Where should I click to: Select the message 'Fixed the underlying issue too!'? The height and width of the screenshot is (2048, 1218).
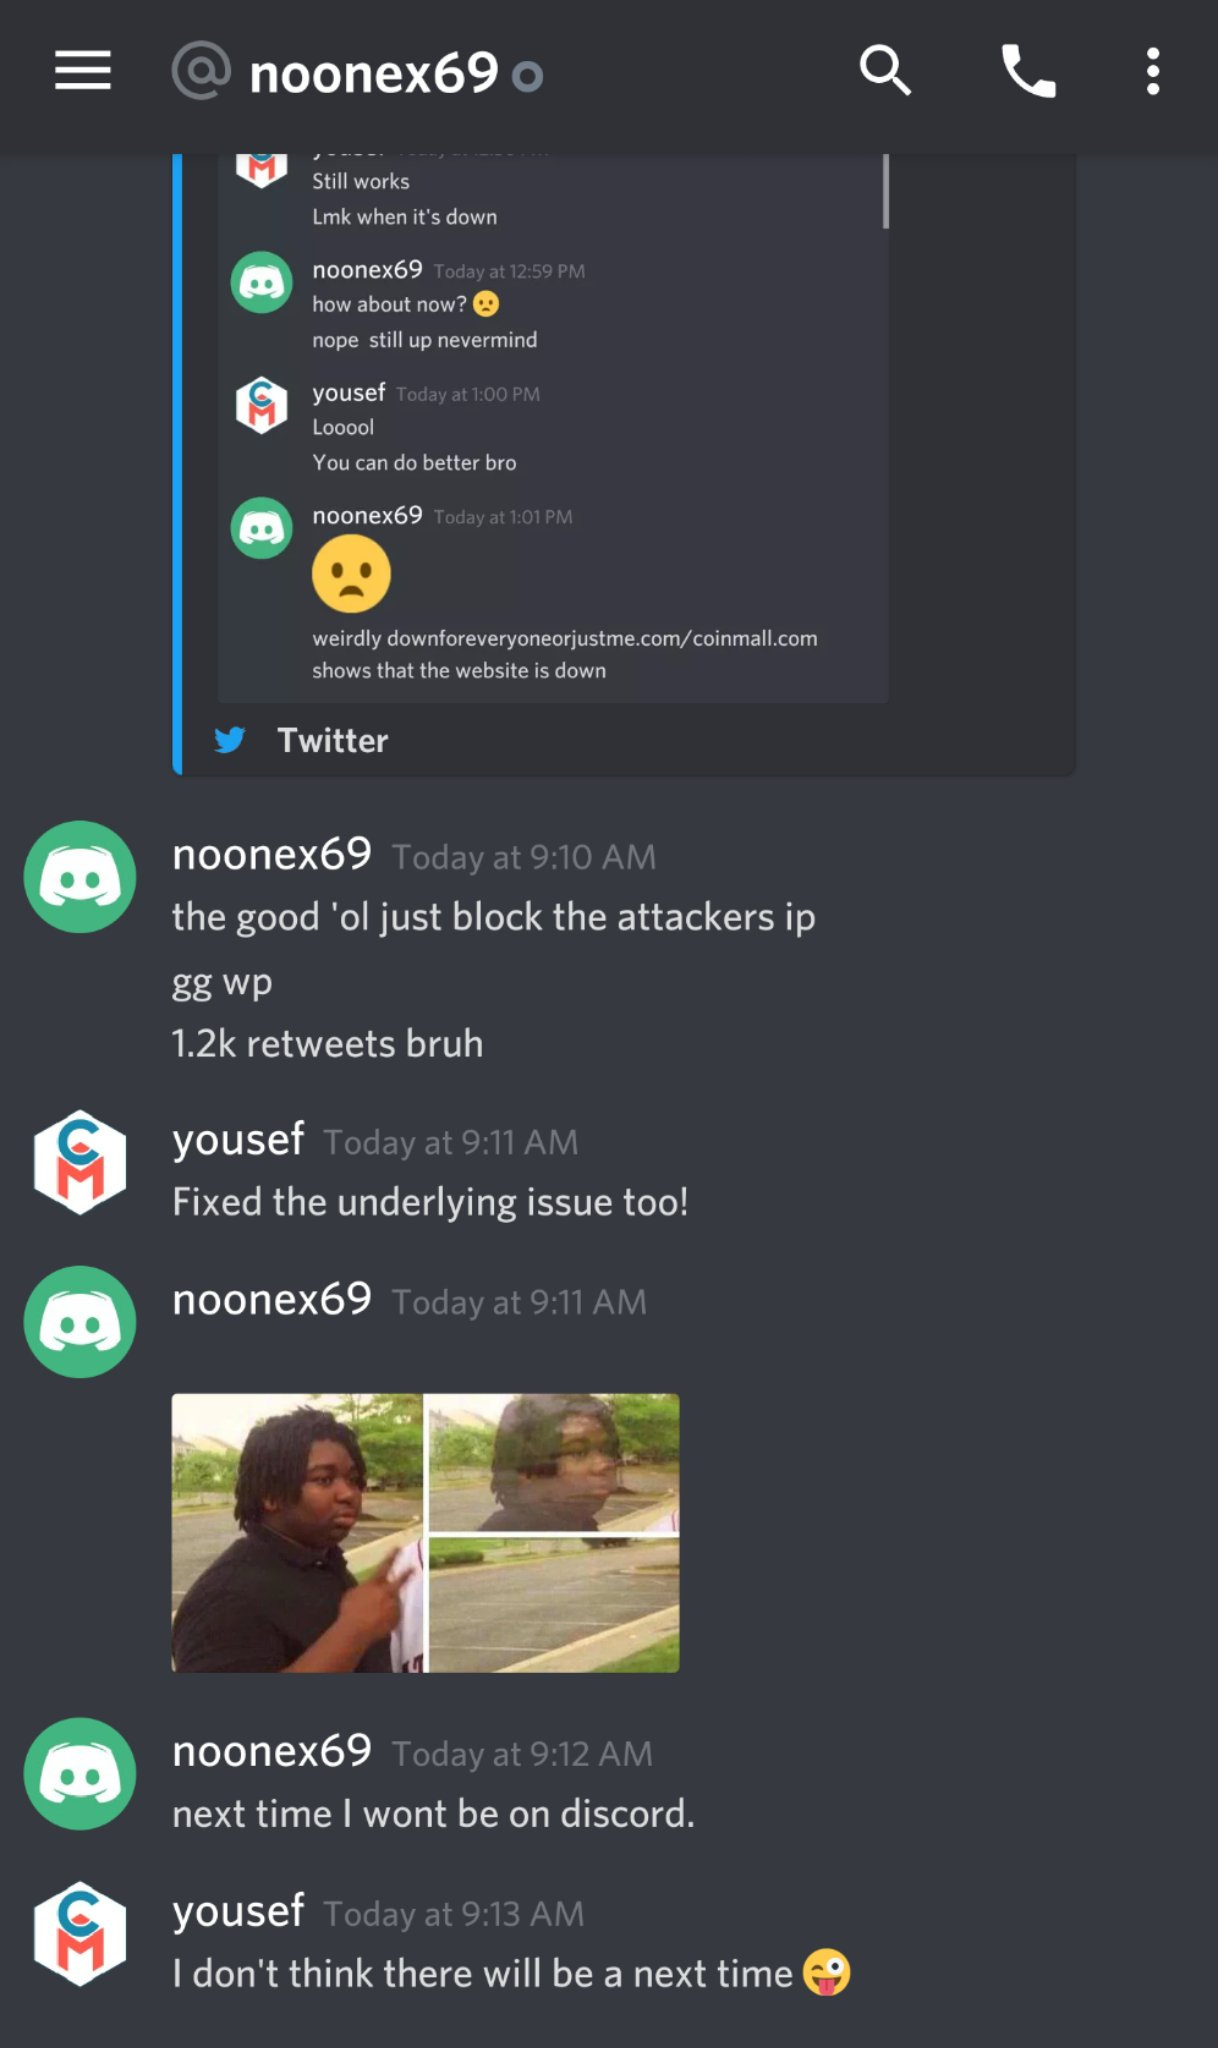point(430,1202)
